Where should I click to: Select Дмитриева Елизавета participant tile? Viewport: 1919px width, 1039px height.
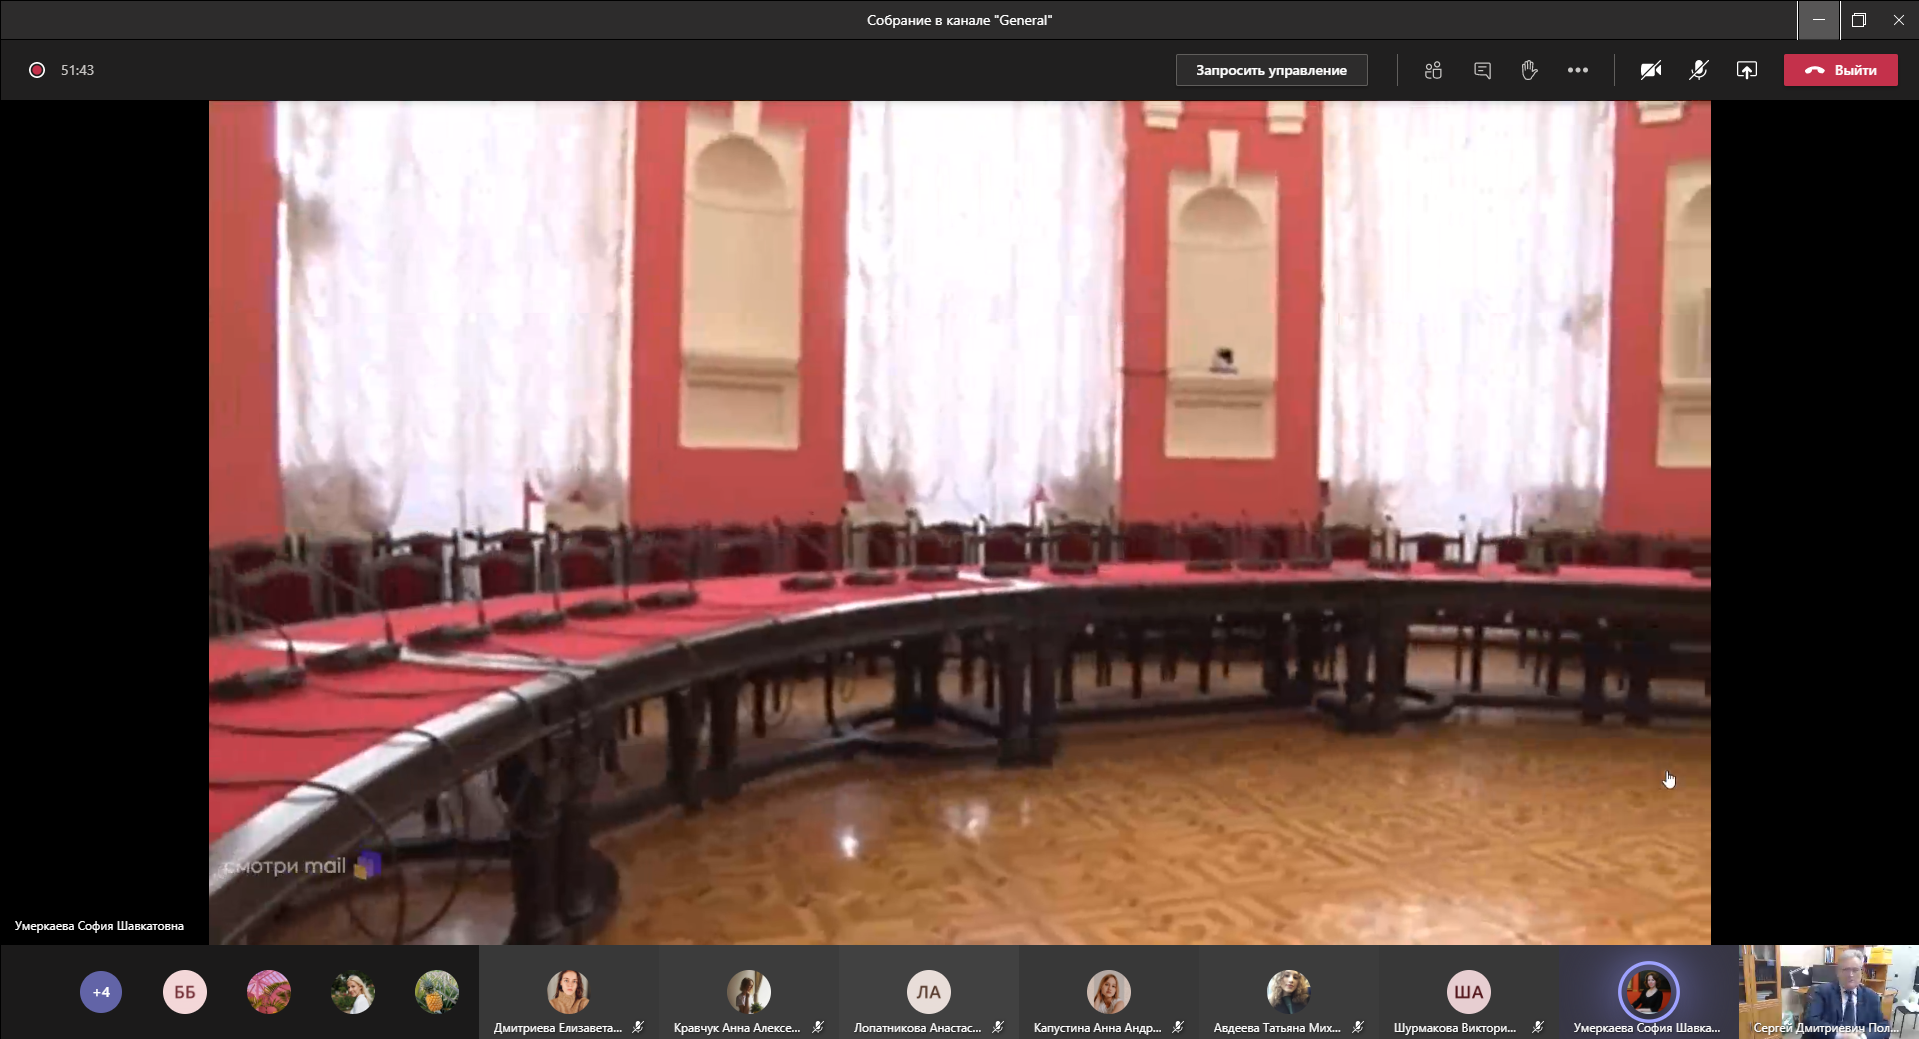568,993
